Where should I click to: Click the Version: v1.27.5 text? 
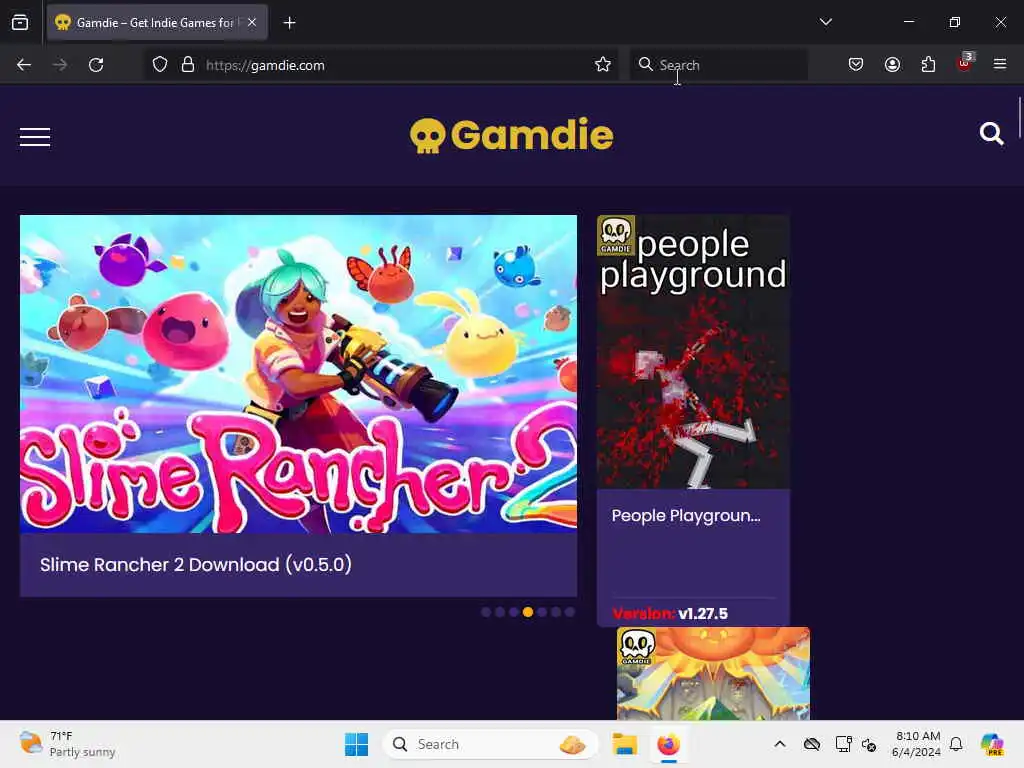pyautogui.click(x=670, y=614)
